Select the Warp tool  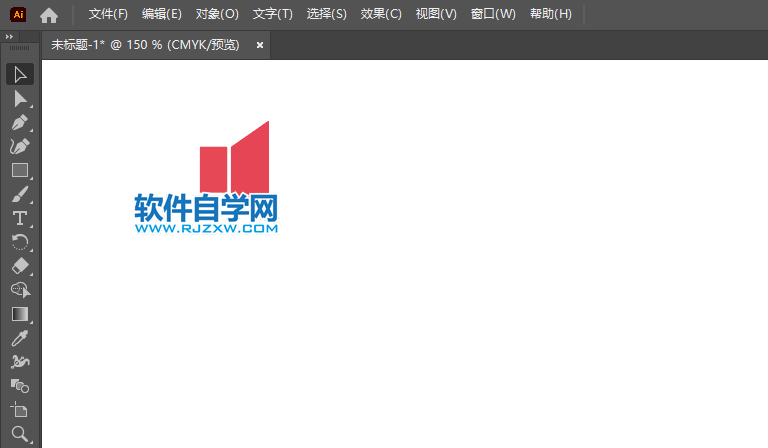pos(20,362)
